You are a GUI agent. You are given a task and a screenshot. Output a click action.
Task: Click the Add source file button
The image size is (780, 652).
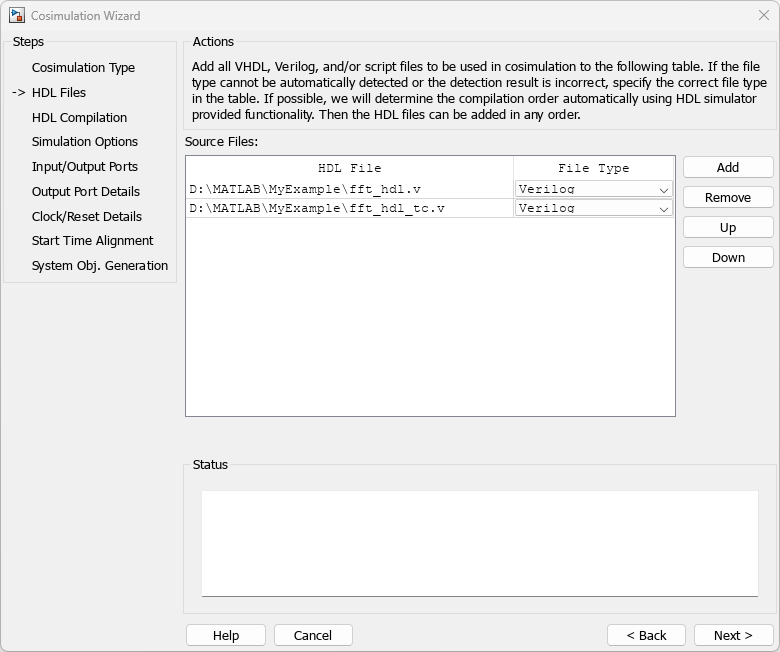728,168
